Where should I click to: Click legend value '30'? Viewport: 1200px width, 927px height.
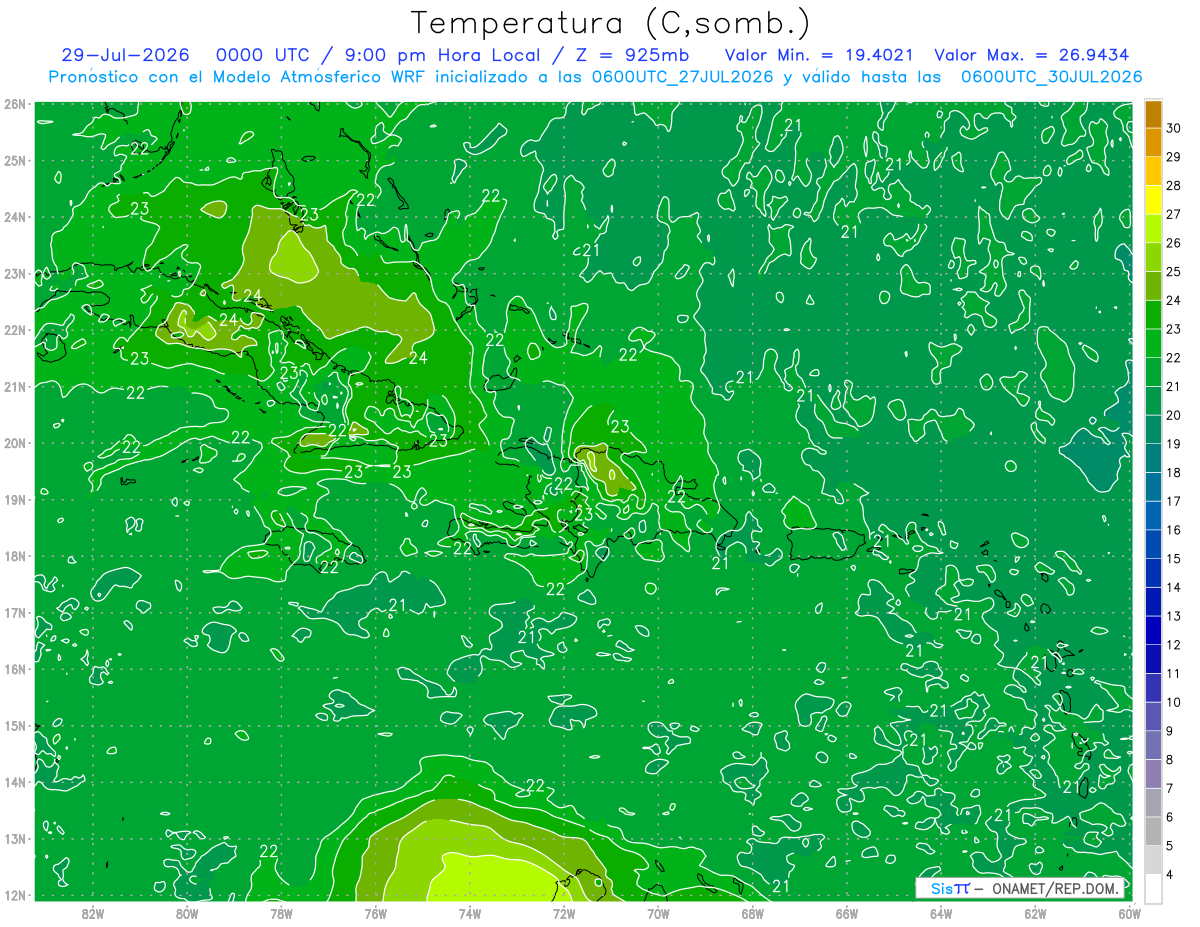click(x=1174, y=128)
